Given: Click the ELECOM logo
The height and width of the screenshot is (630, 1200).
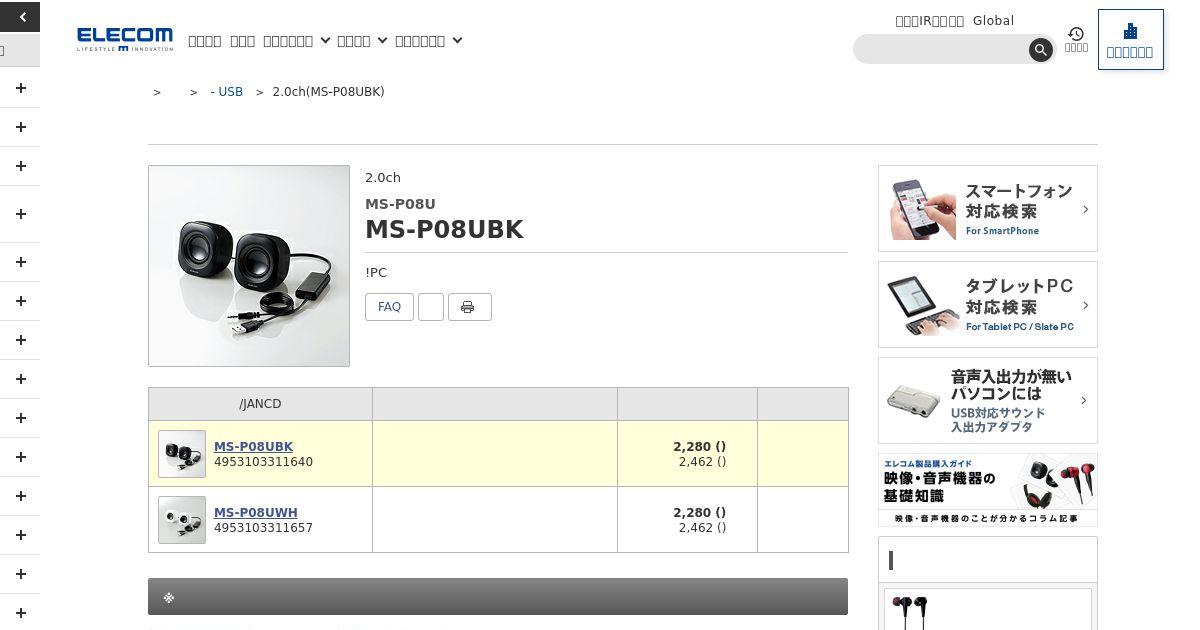Looking at the screenshot, I should click(x=125, y=40).
